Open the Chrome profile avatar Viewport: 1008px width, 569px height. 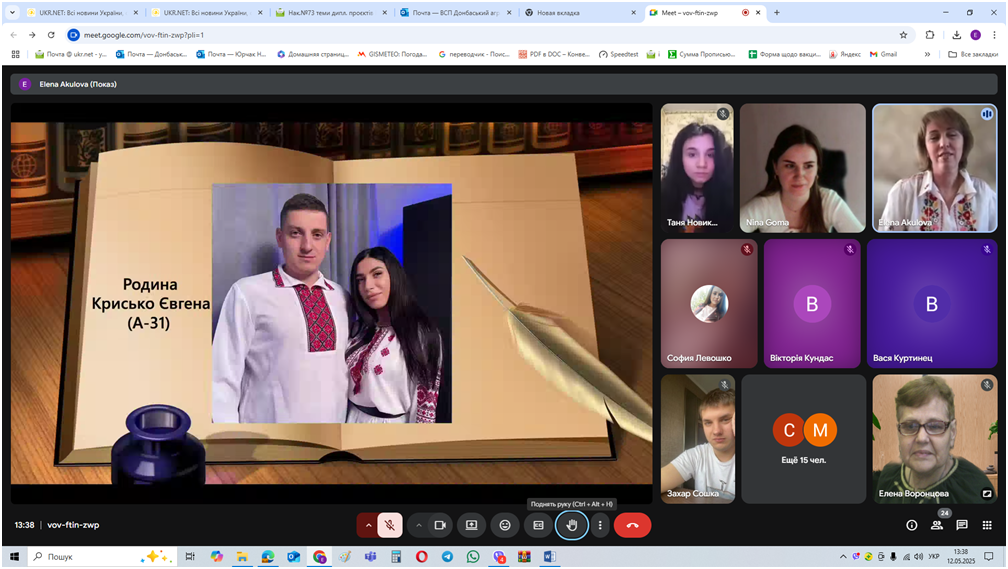975,35
